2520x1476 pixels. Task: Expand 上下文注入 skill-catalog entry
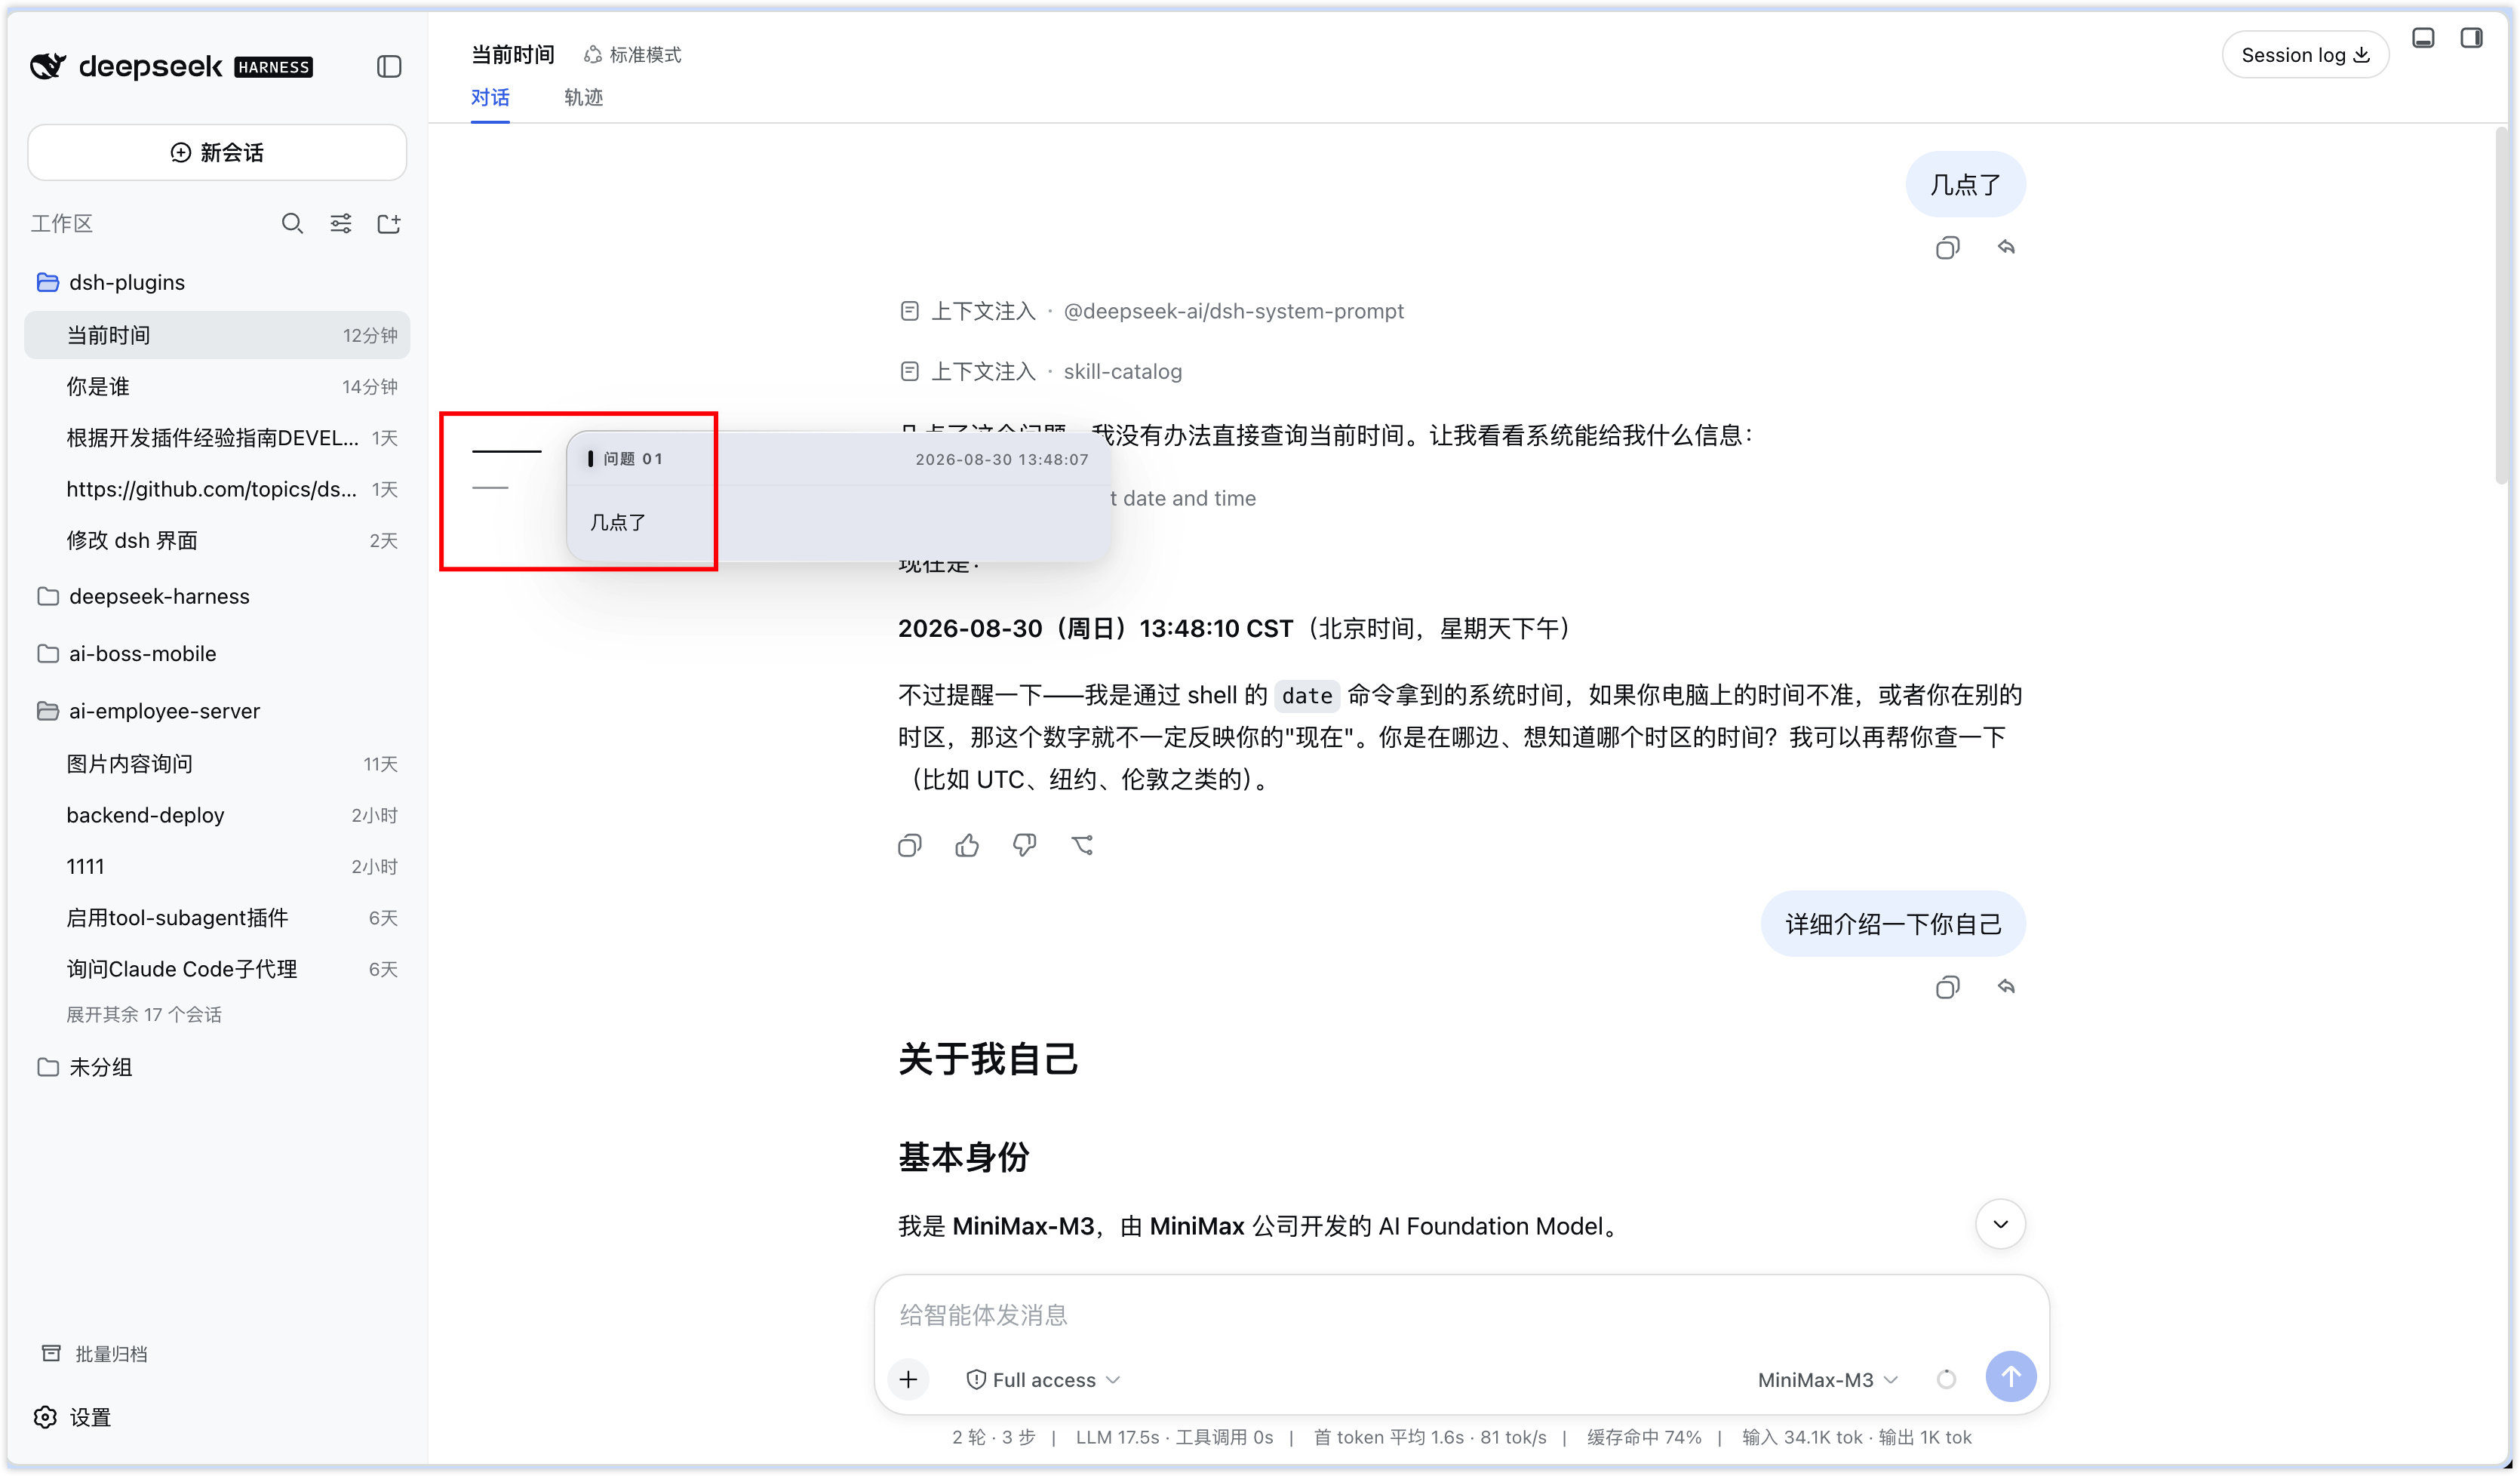point(1040,372)
